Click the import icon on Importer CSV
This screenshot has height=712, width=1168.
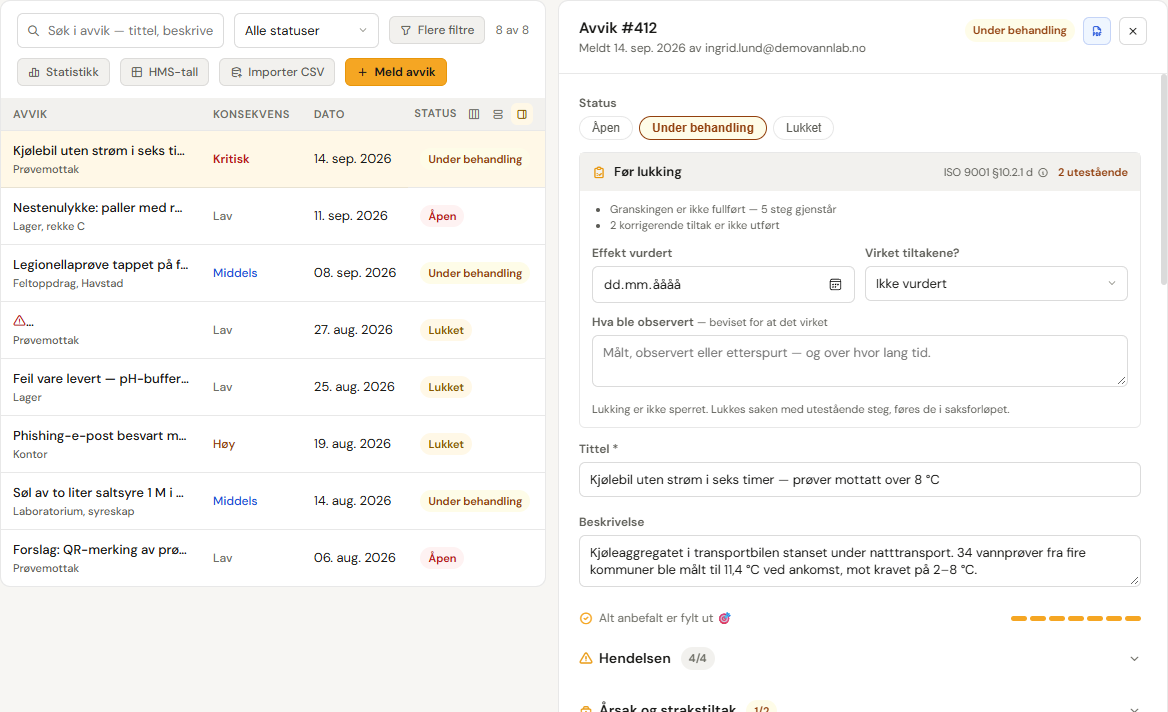pos(237,72)
